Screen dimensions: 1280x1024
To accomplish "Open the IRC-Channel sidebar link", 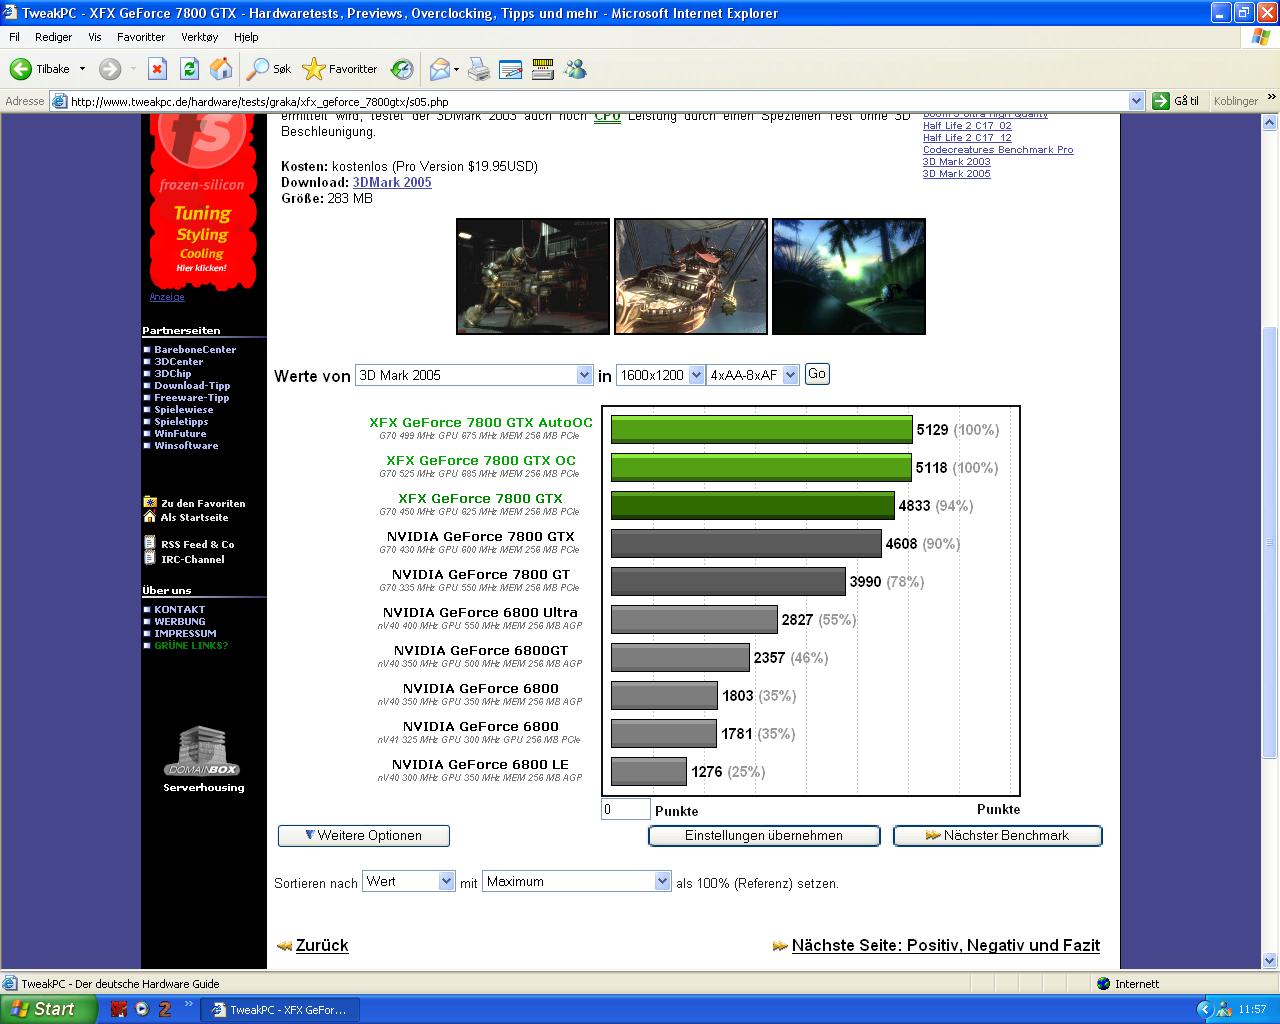I will (192, 559).
